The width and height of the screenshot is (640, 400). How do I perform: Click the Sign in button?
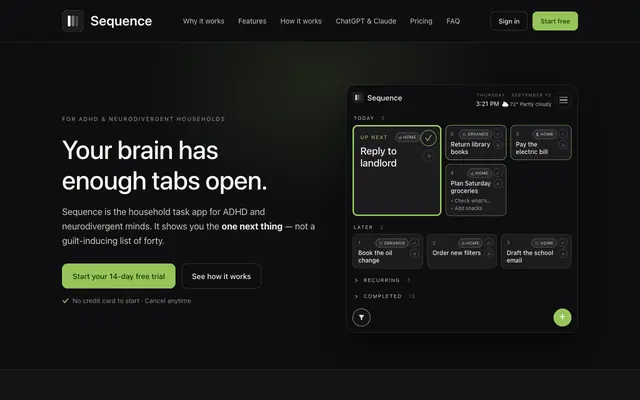[509, 21]
